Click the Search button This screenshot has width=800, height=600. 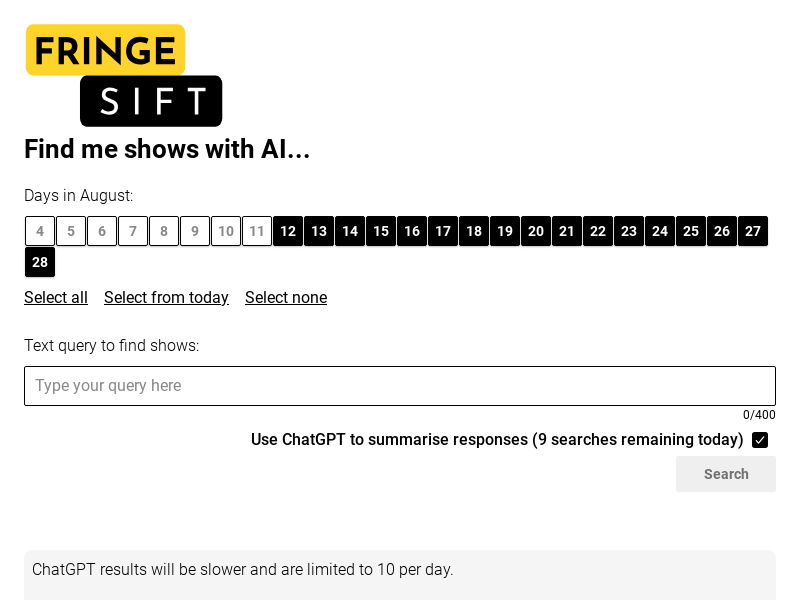coord(726,474)
